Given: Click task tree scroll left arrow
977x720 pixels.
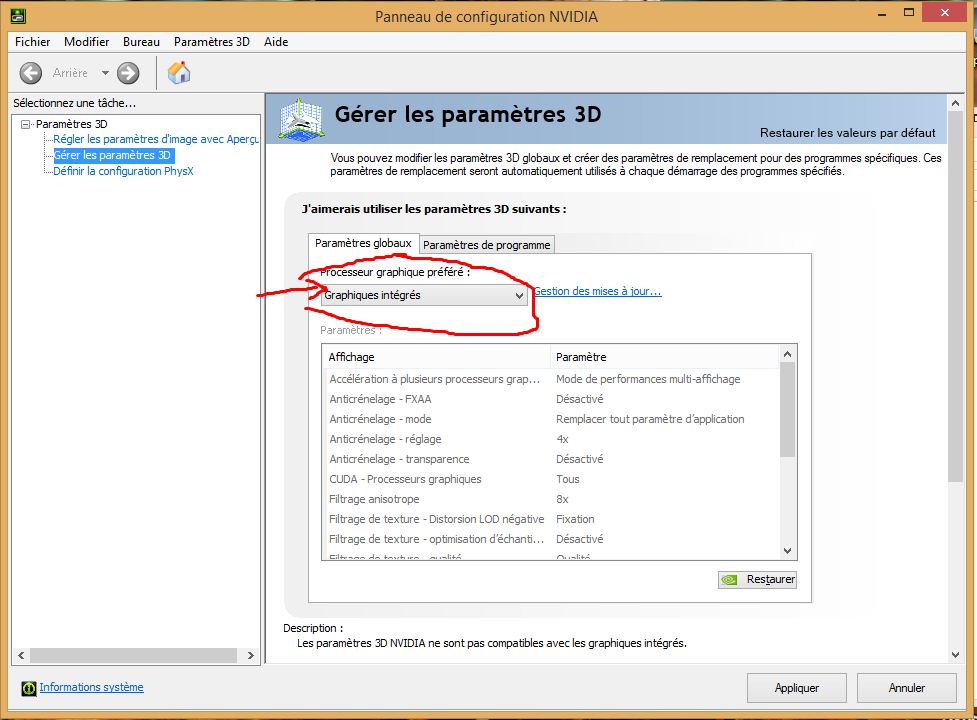Looking at the screenshot, I should point(21,655).
